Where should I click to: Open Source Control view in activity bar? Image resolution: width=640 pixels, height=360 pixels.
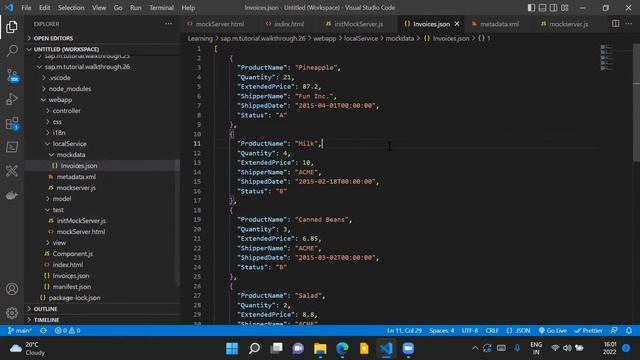[12, 75]
